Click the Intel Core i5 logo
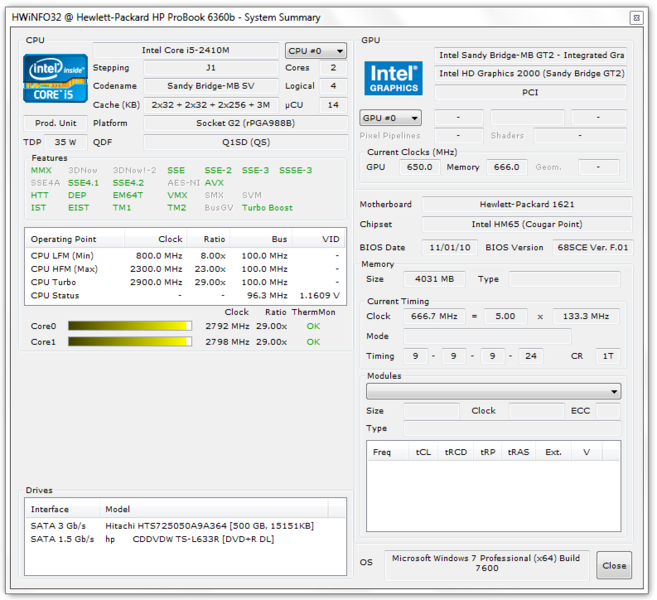 tap(55, 78)
